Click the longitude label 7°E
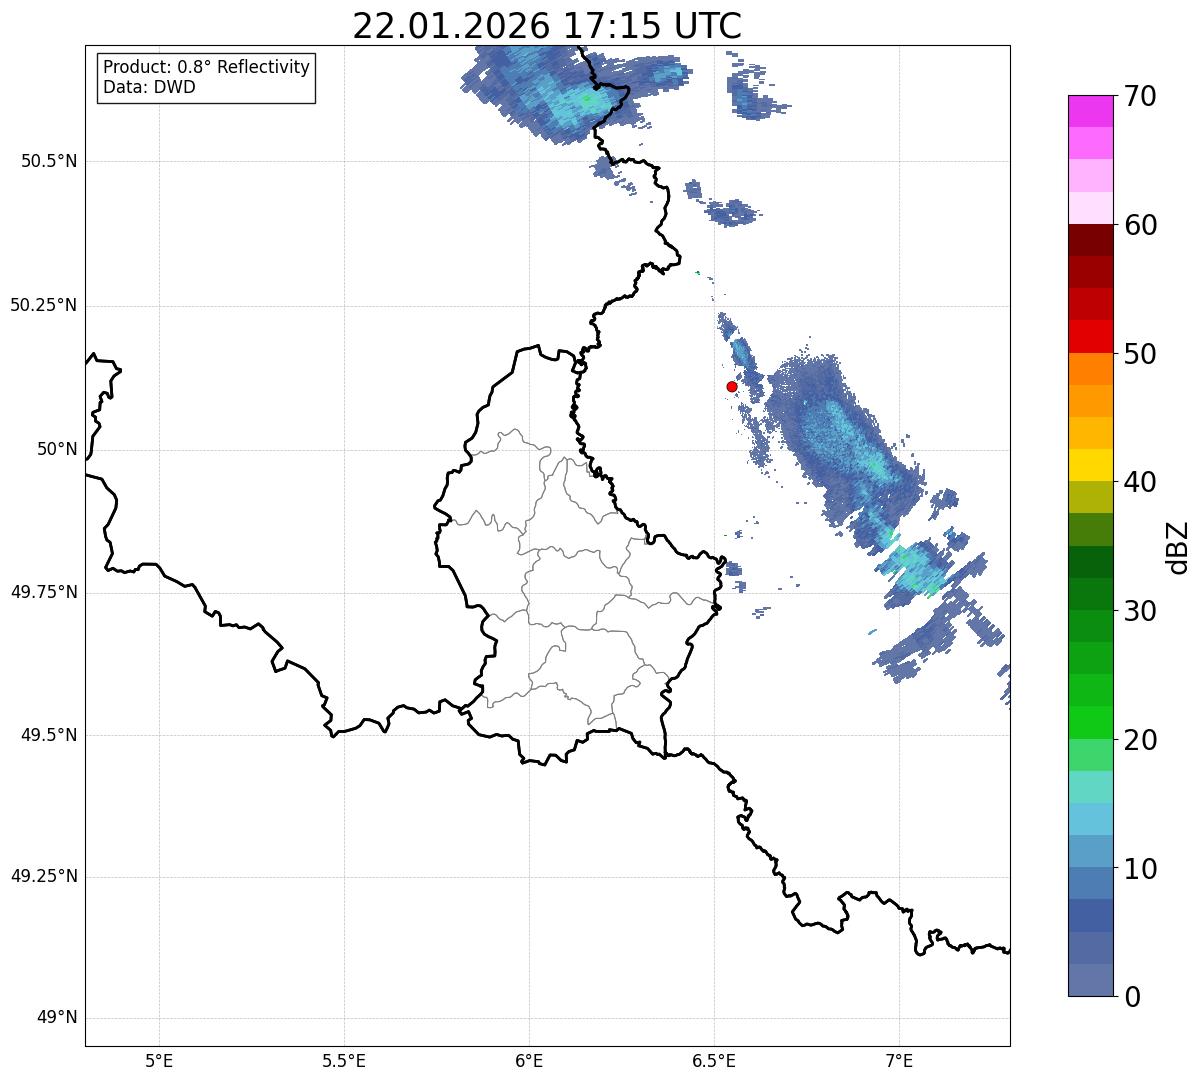Screen dimensions: 1202x1081 click(899, 1061)
